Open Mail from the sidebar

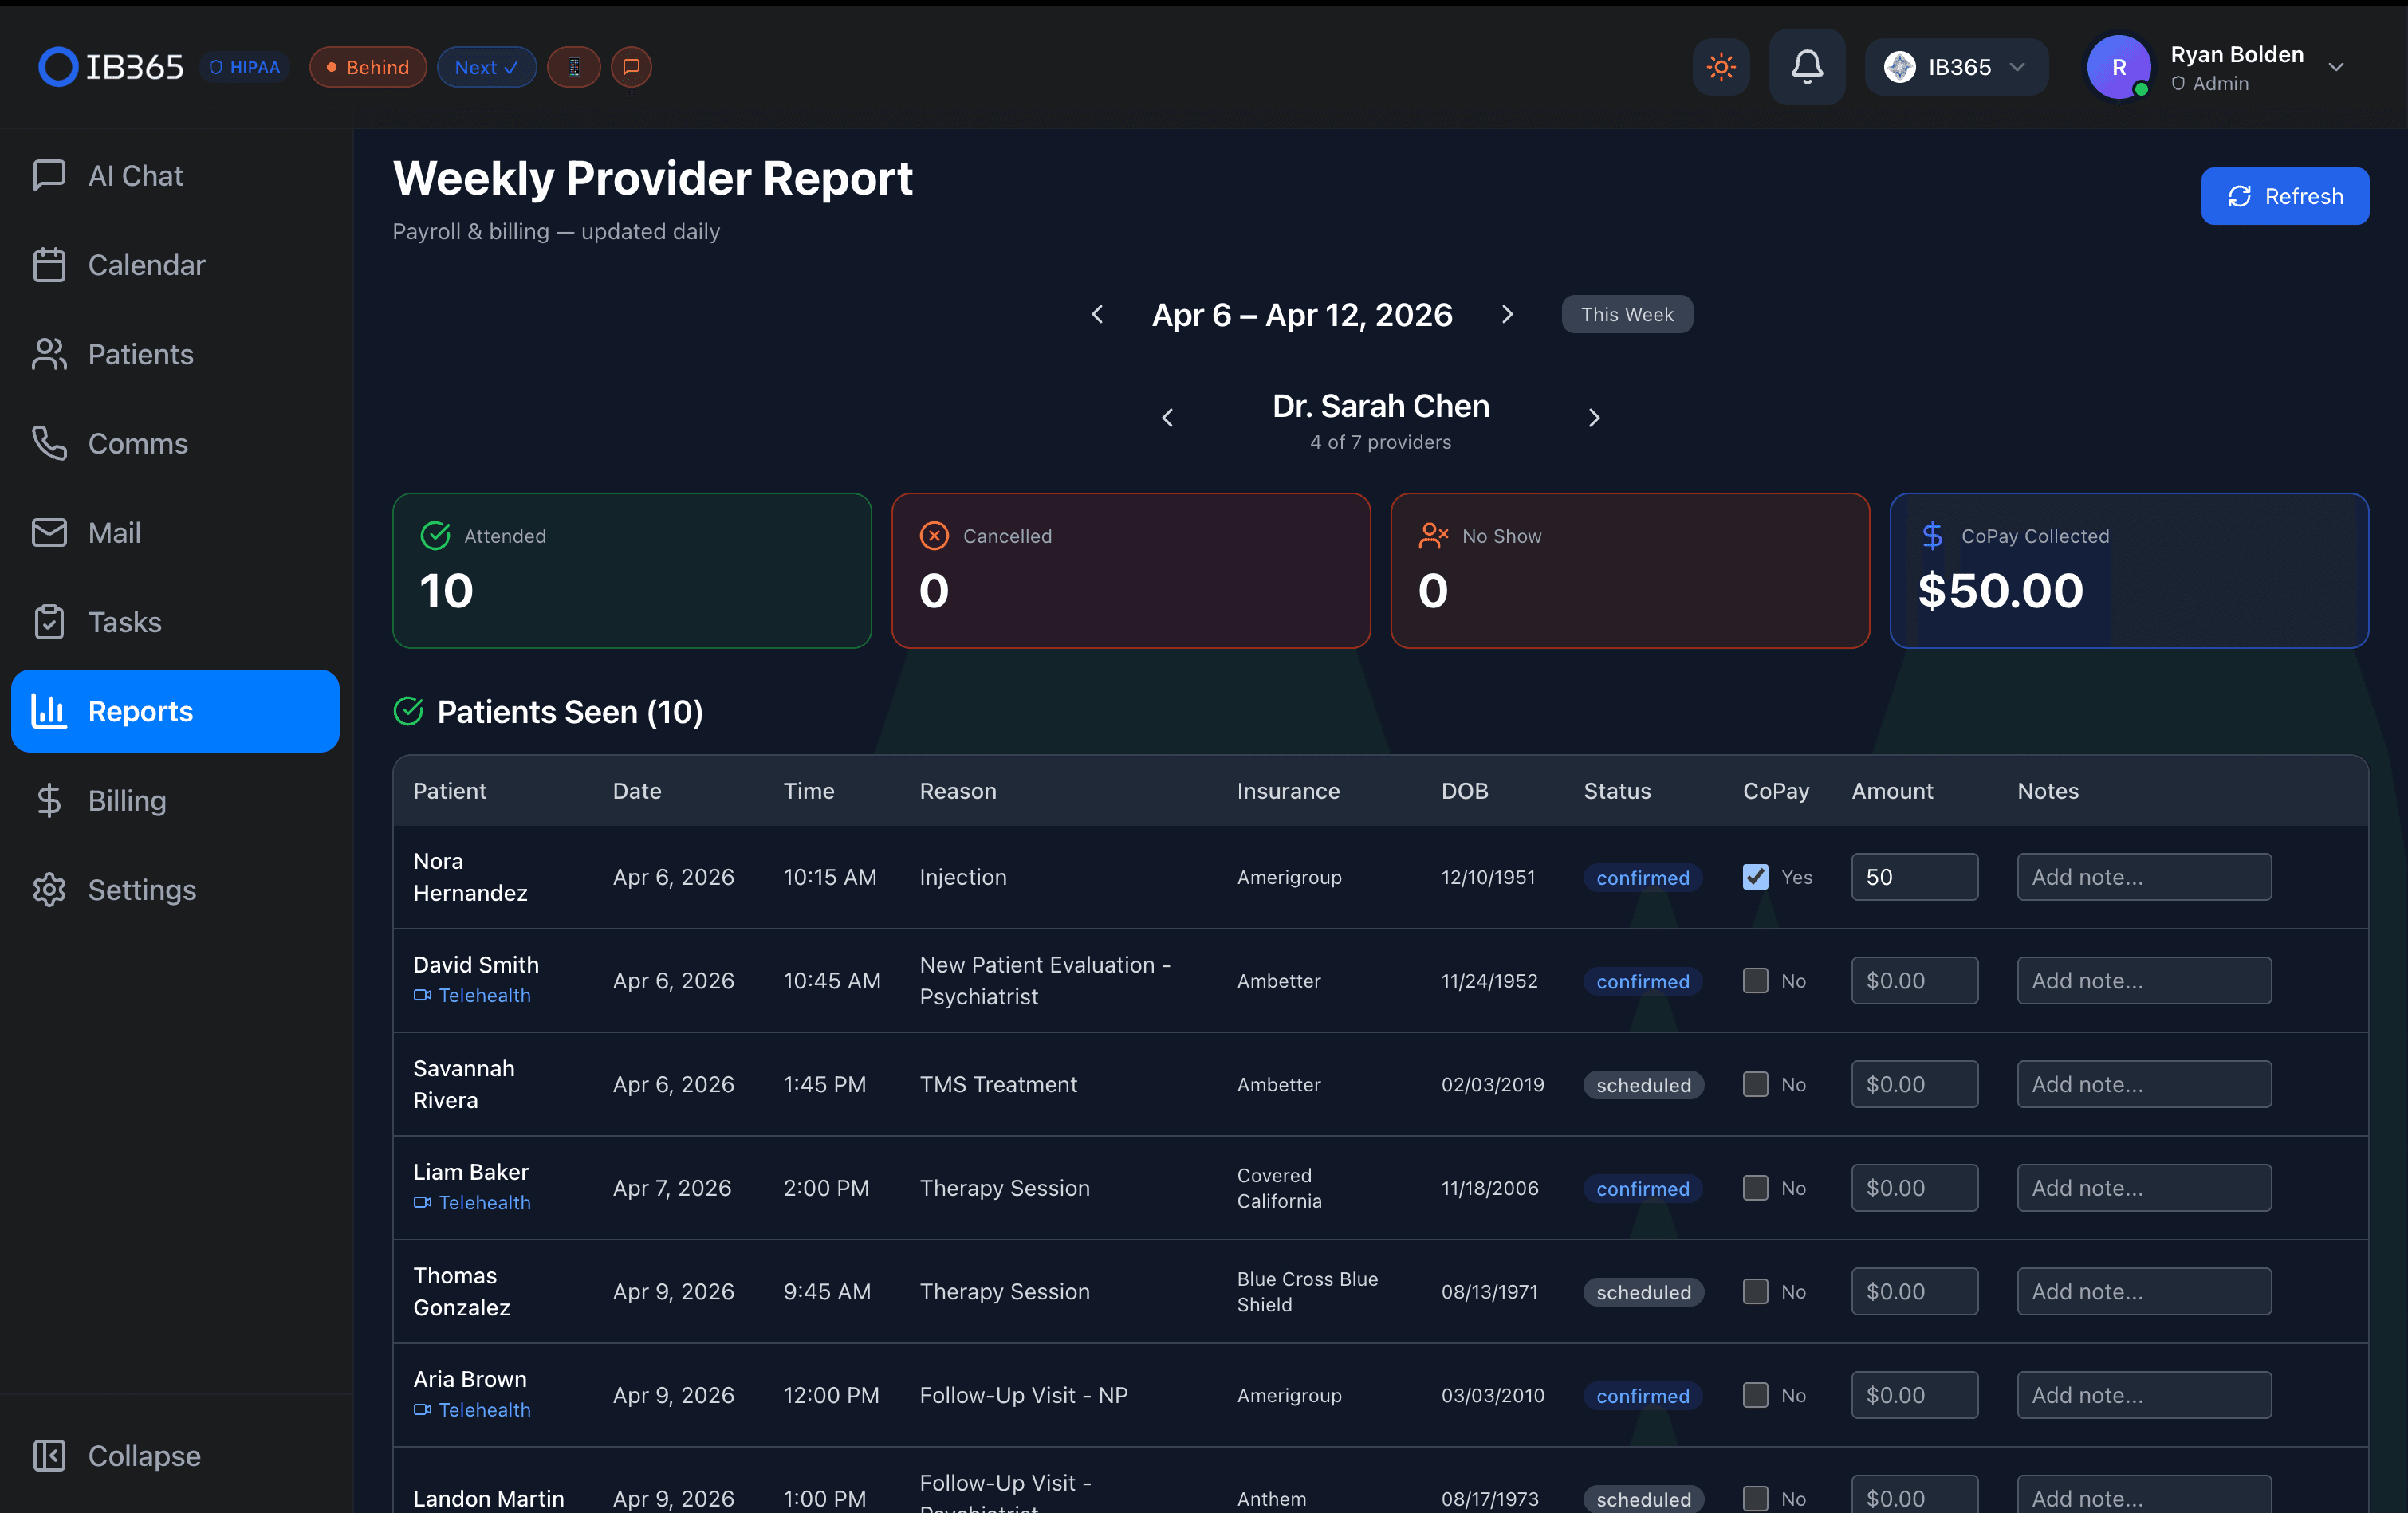coord(113,532)
